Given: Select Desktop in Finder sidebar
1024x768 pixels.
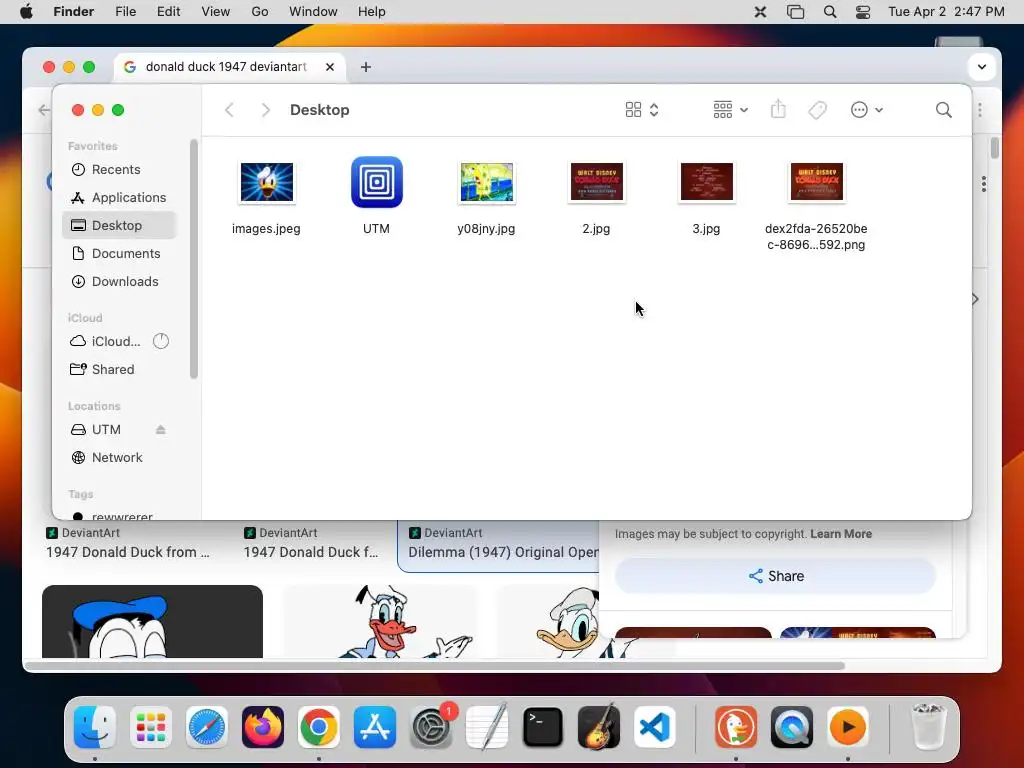Looking at the screenshot, I should pos(119,225).
